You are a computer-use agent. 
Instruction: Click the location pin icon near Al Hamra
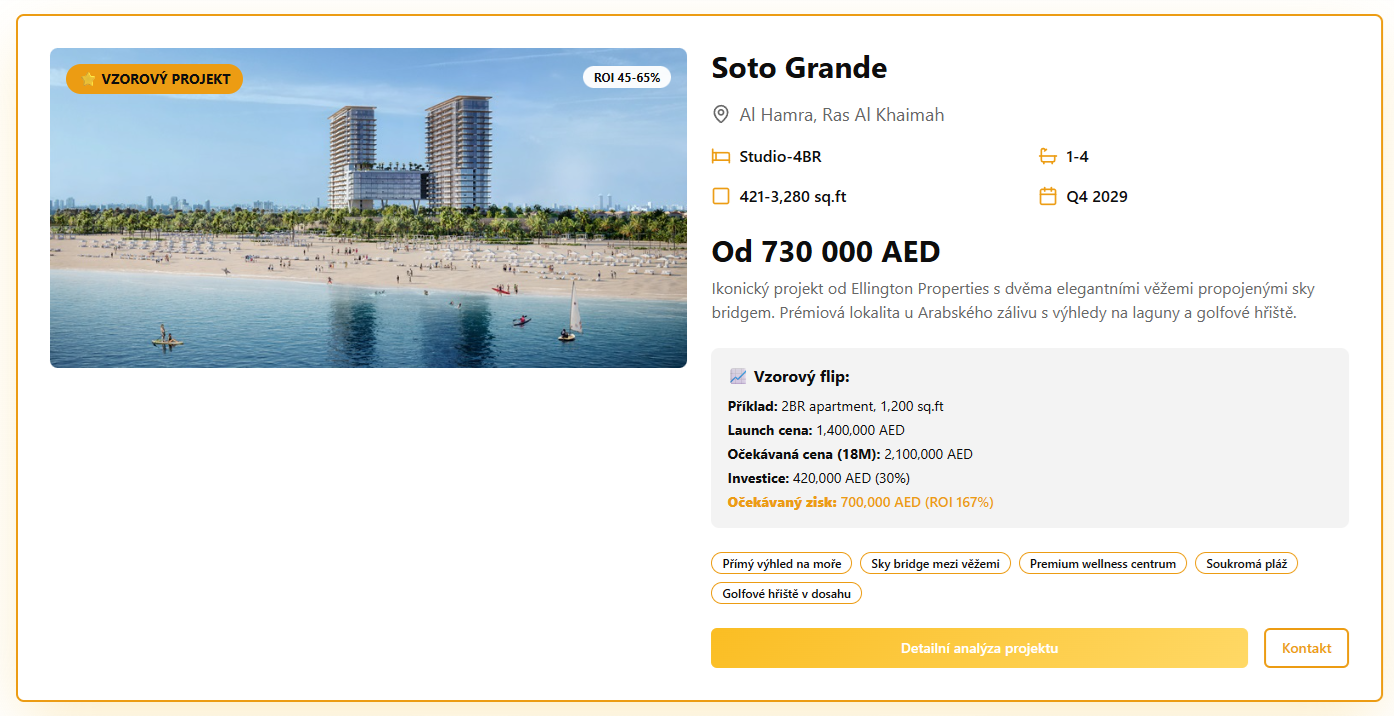720,115
